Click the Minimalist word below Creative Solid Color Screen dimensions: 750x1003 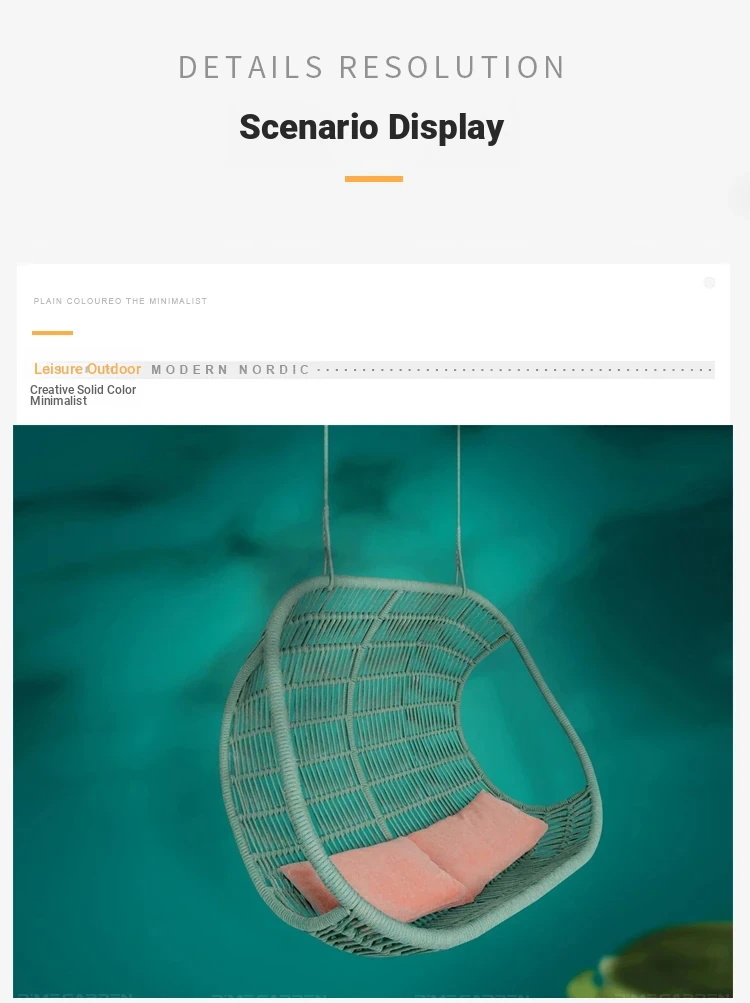point(58,401)
